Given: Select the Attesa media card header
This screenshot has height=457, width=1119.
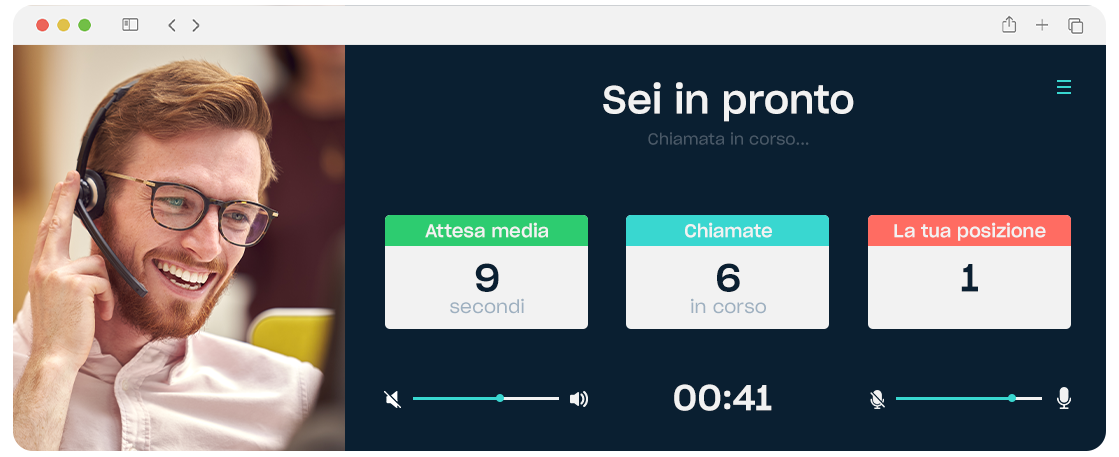Looking at the screenshot, I should 487,231.
